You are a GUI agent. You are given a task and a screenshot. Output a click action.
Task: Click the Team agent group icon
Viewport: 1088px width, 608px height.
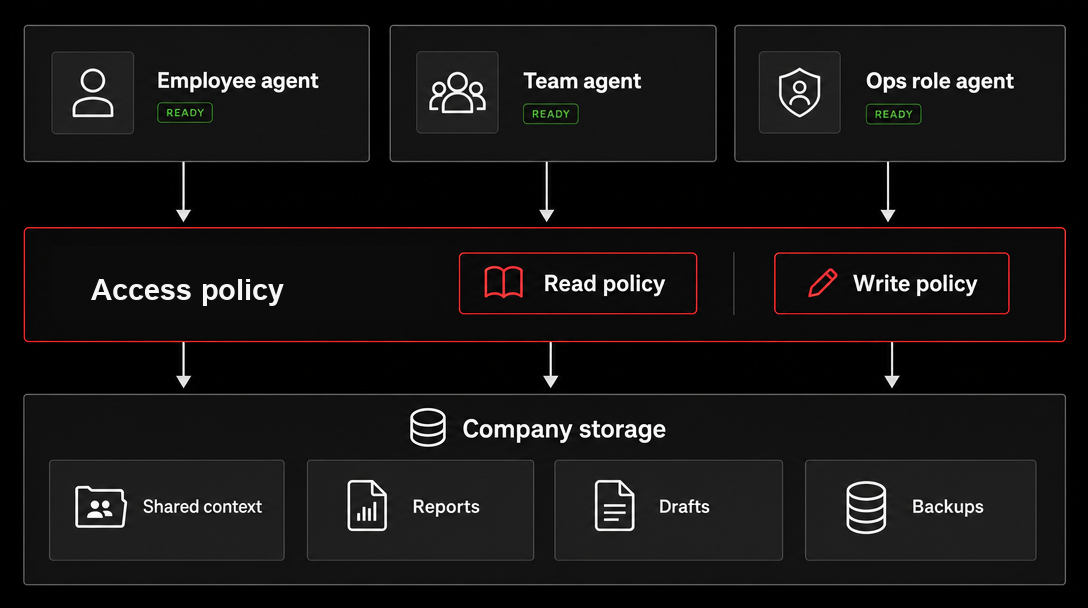pos(457,92)
